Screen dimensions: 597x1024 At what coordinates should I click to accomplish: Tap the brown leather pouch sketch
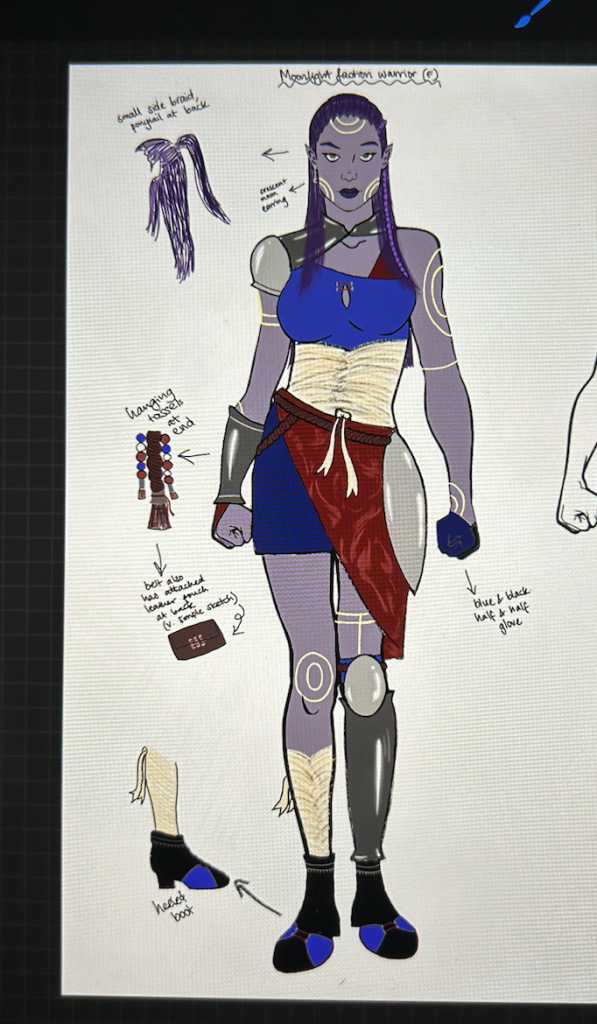click(197, 639)
